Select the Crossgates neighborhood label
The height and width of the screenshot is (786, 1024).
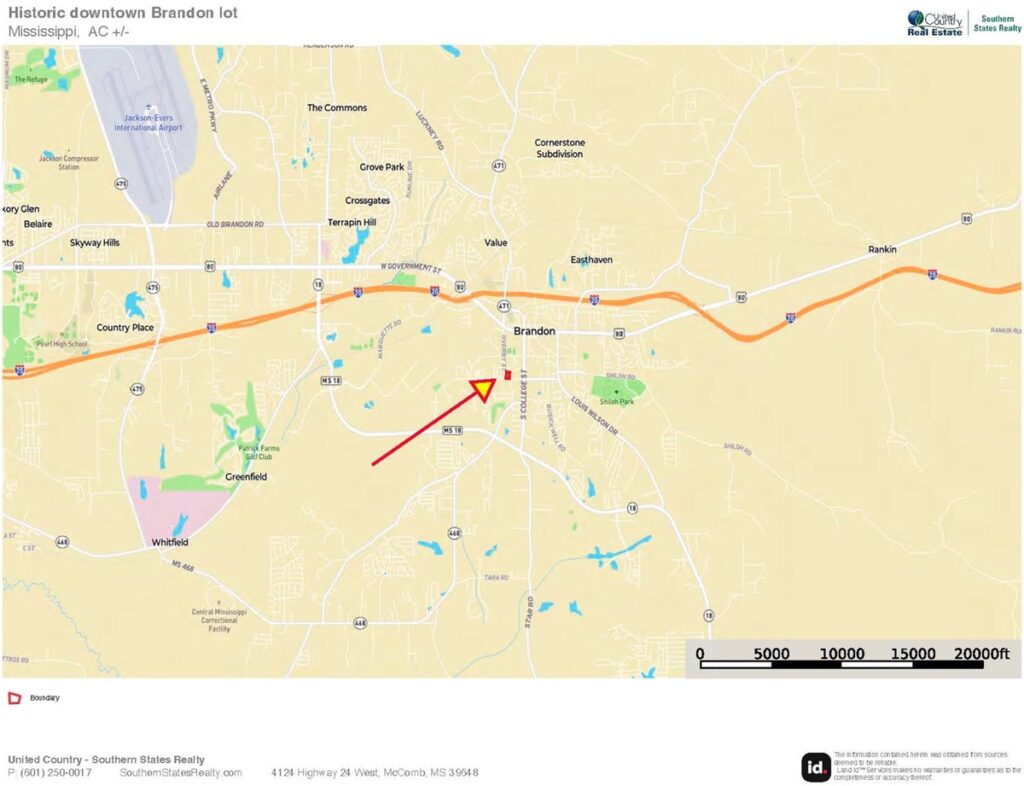pyautogui.click(x=367, y=200)
